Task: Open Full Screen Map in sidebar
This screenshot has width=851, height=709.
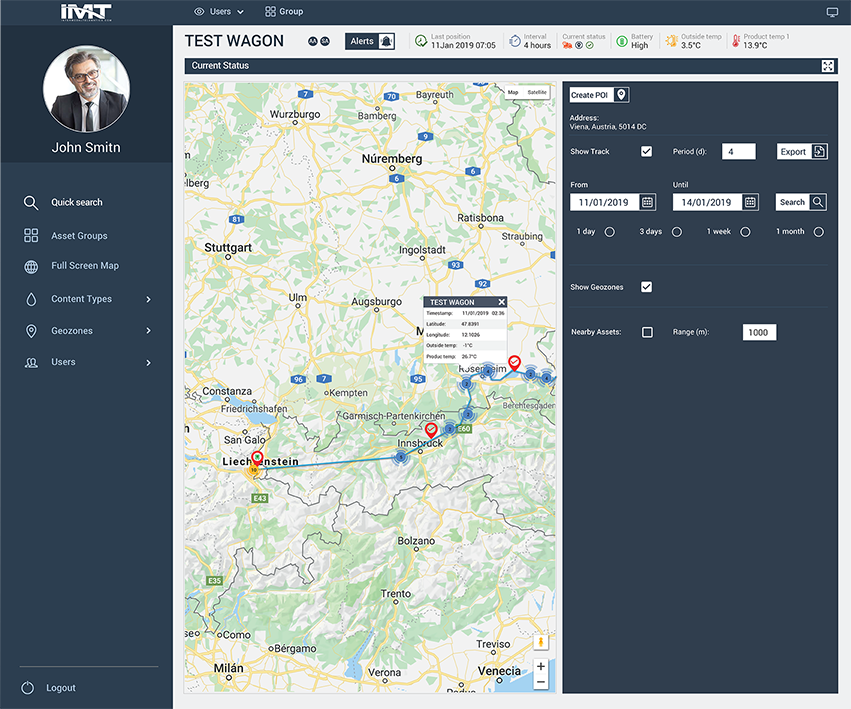Action: [85, 265]
